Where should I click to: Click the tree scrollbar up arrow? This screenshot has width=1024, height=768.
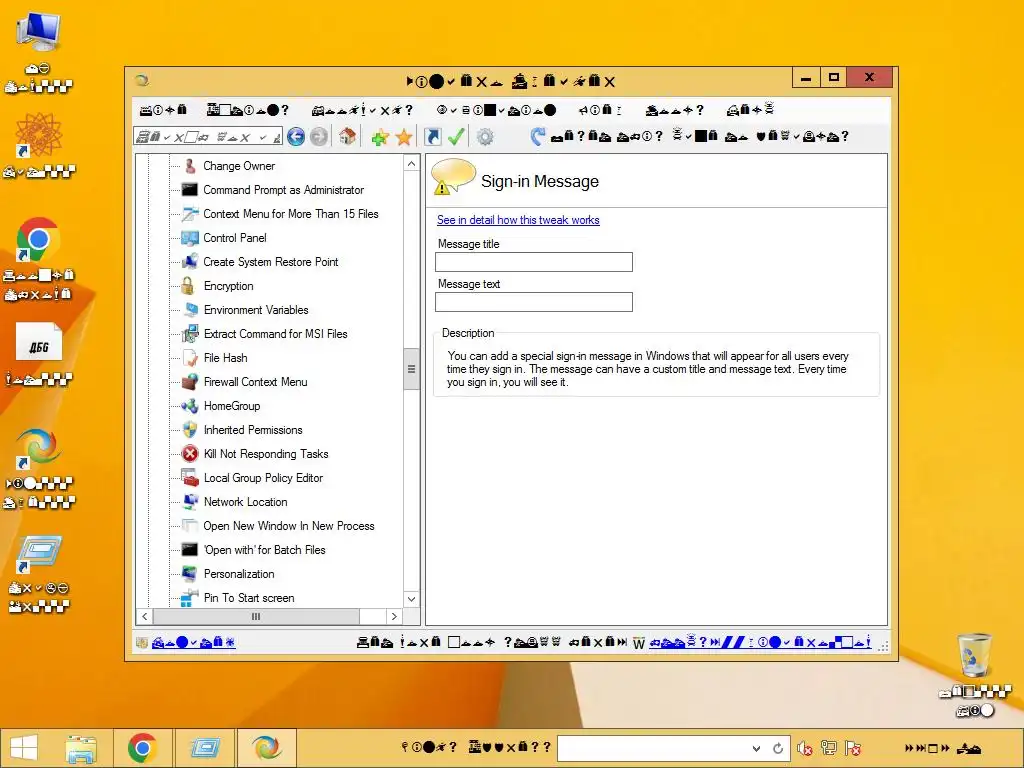(x=411, y=164)
